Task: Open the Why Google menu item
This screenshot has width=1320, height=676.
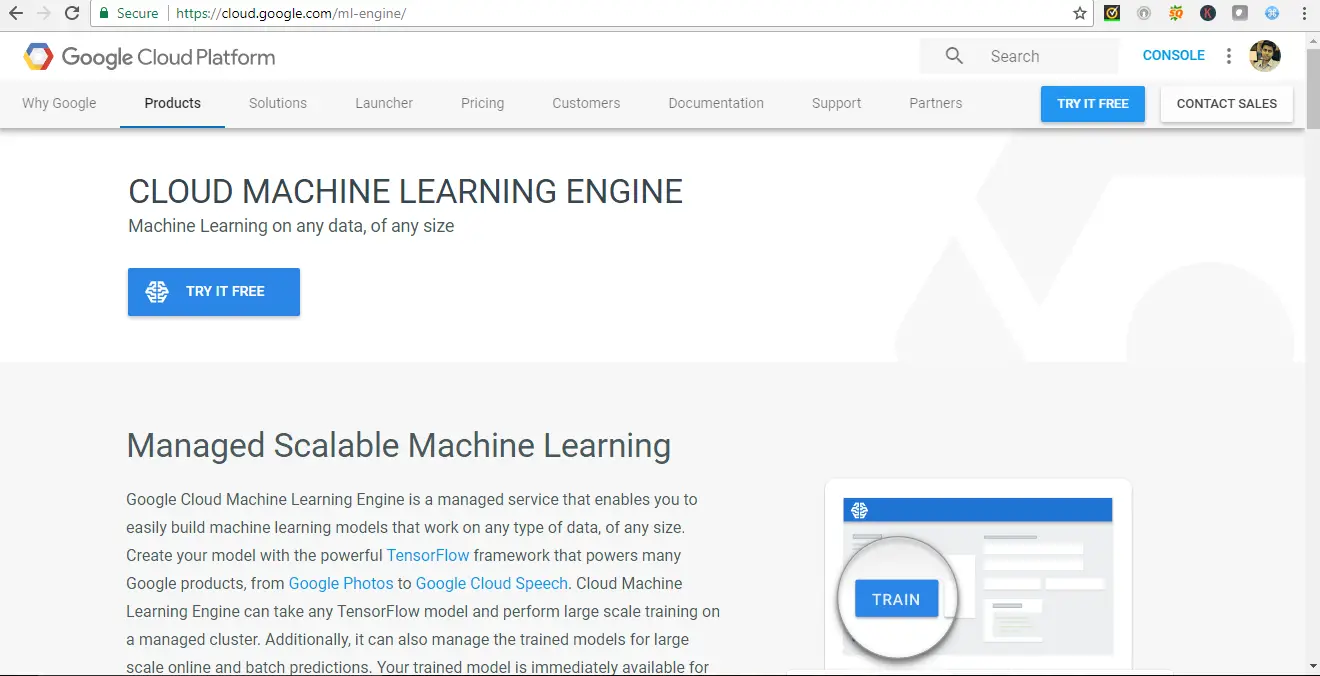Action: pyautogui.click(x=59, y=103)
